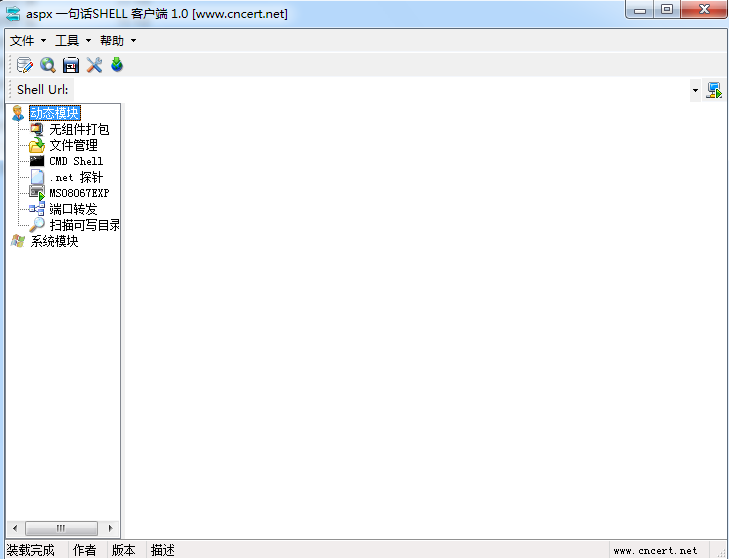Click the 装载完成 status bar text
The image size is (729, 559).
(x=31, y=550)
